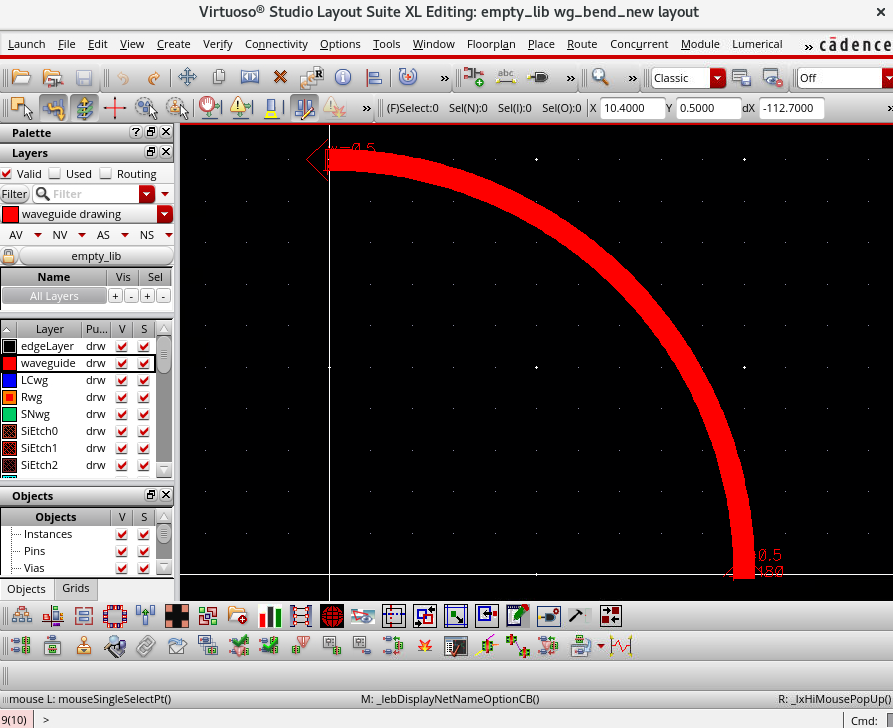Image resolution: width=893 pixels, height=728 pixels.
Task: Click the hierarchy tree icon in bottom toolbar
Action: pyautogui.click(x=22, y=616)
